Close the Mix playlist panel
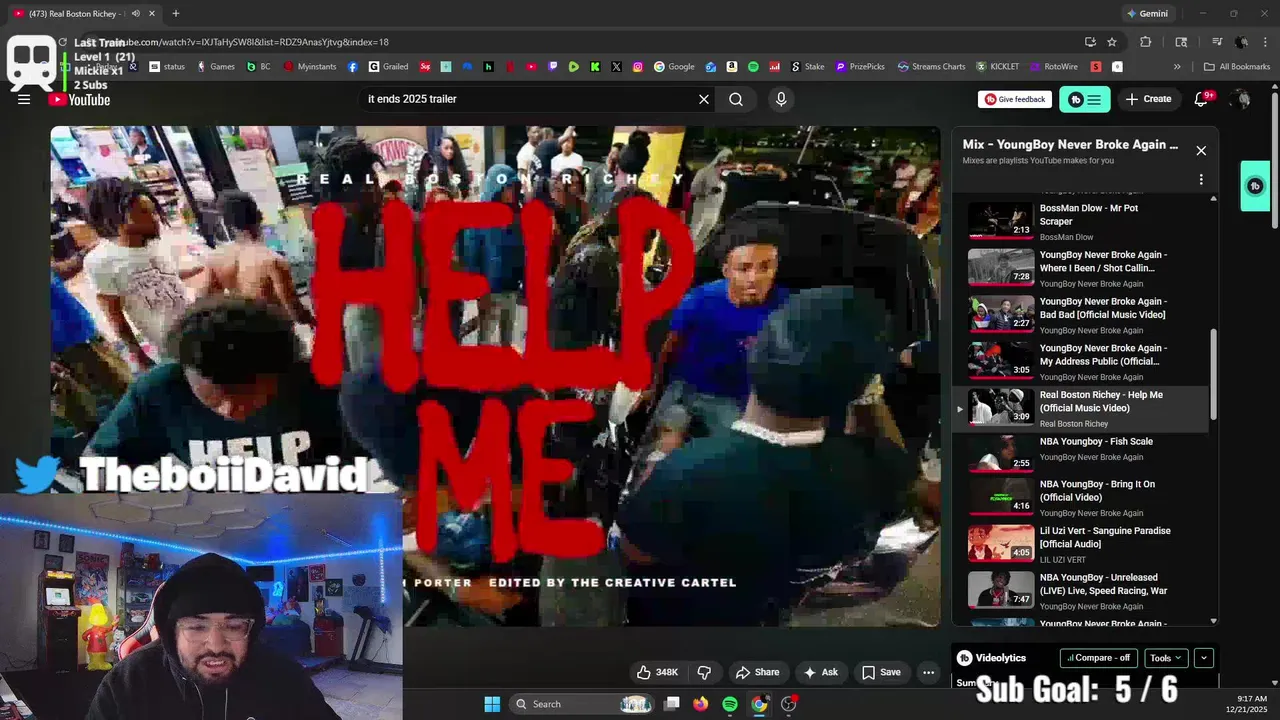The image size is (1280, 720). (x=1201, y=151)
